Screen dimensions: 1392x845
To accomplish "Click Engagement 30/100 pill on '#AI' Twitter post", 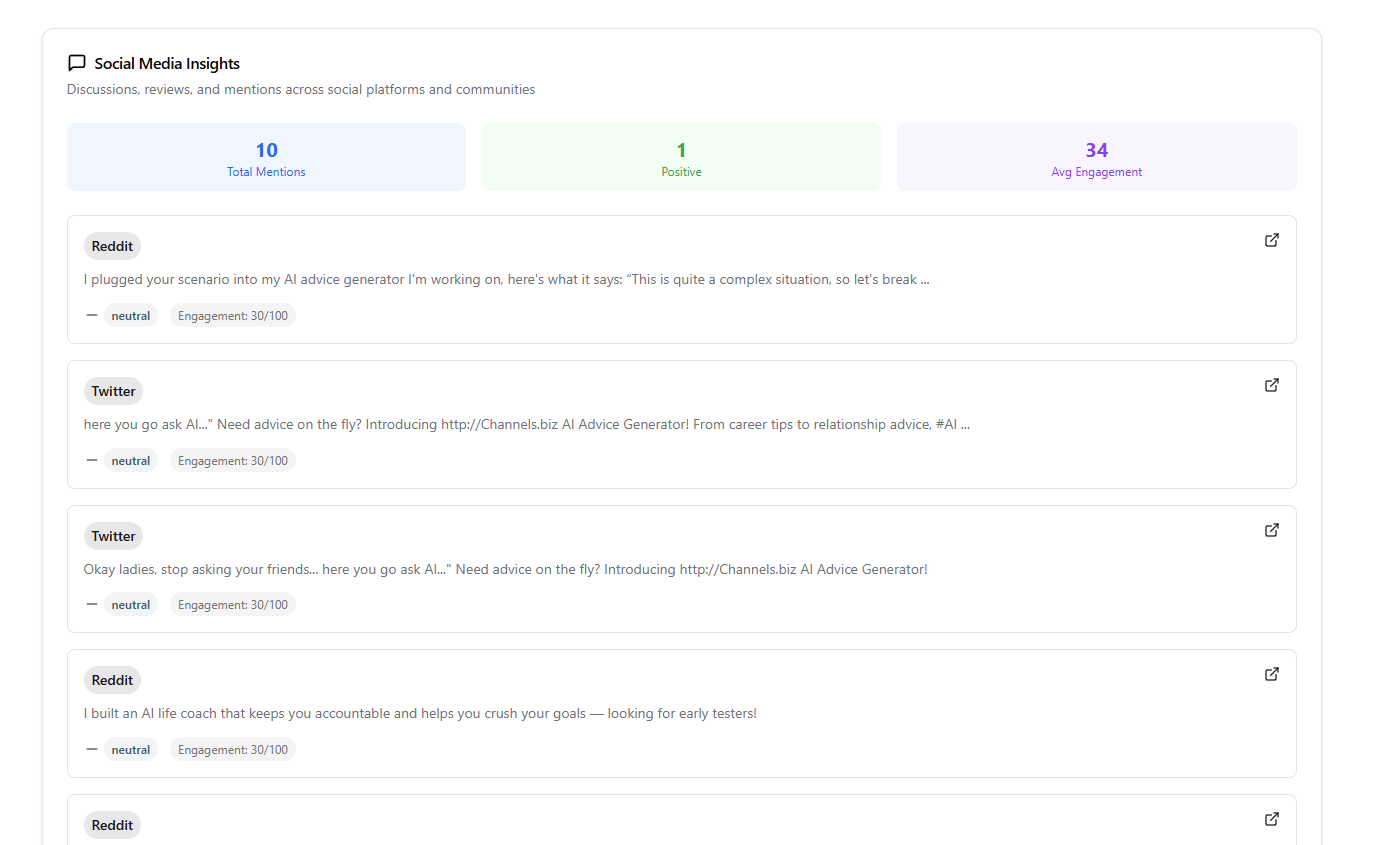I will (233, 461).
